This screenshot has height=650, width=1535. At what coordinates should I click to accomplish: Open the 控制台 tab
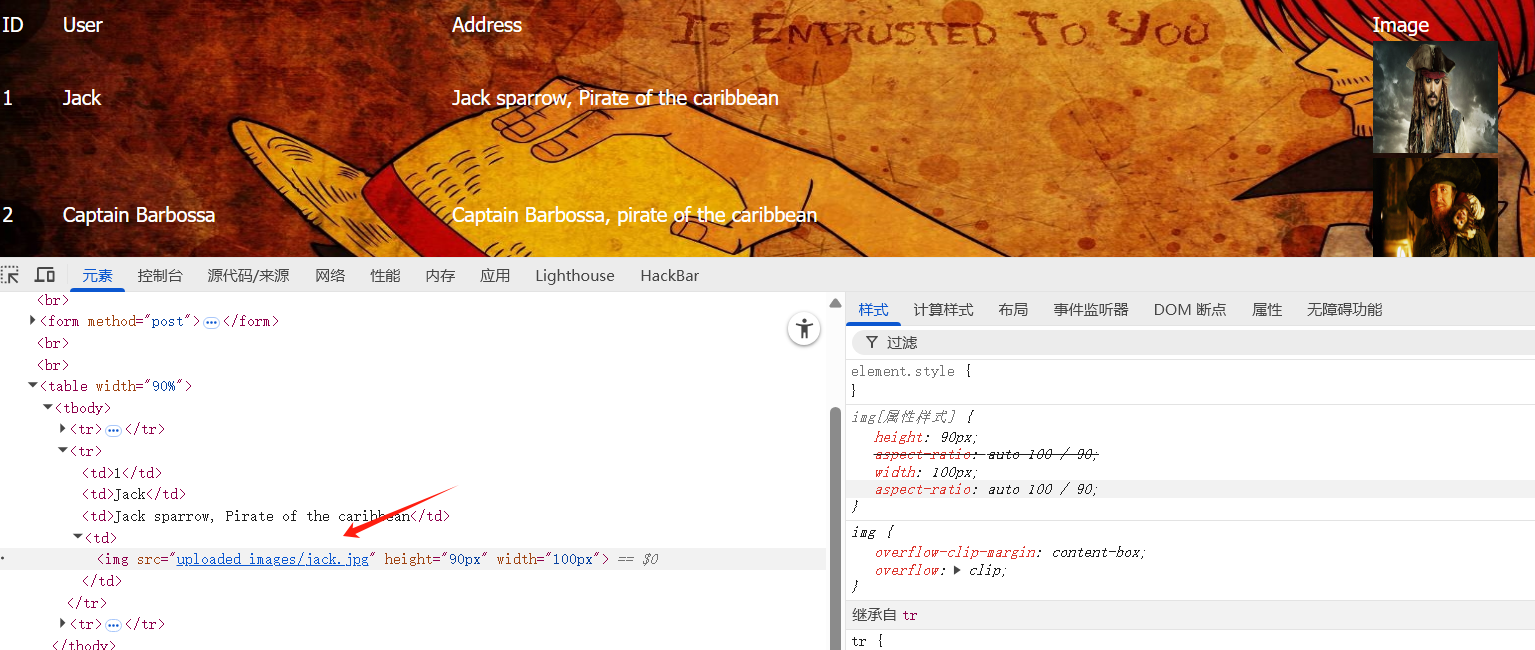coord(160,276)
